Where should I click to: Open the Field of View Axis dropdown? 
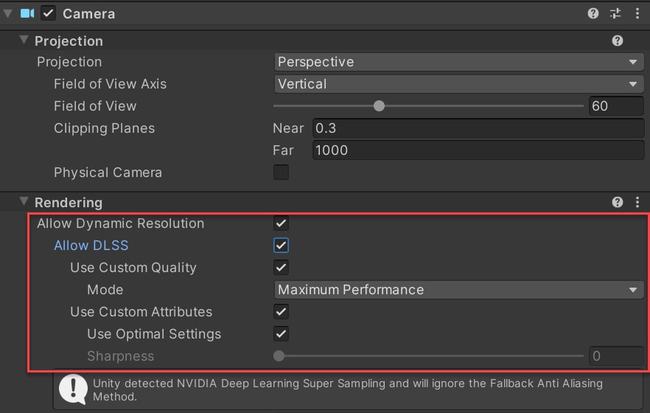(x=458, y=84)
